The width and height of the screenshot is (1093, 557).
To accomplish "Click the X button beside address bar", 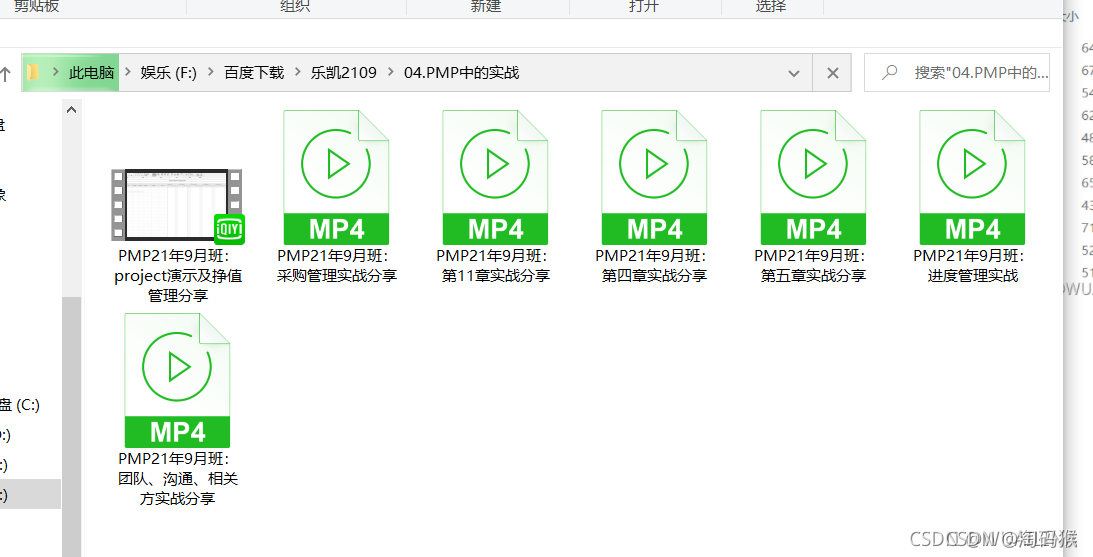I will [832, 73].
